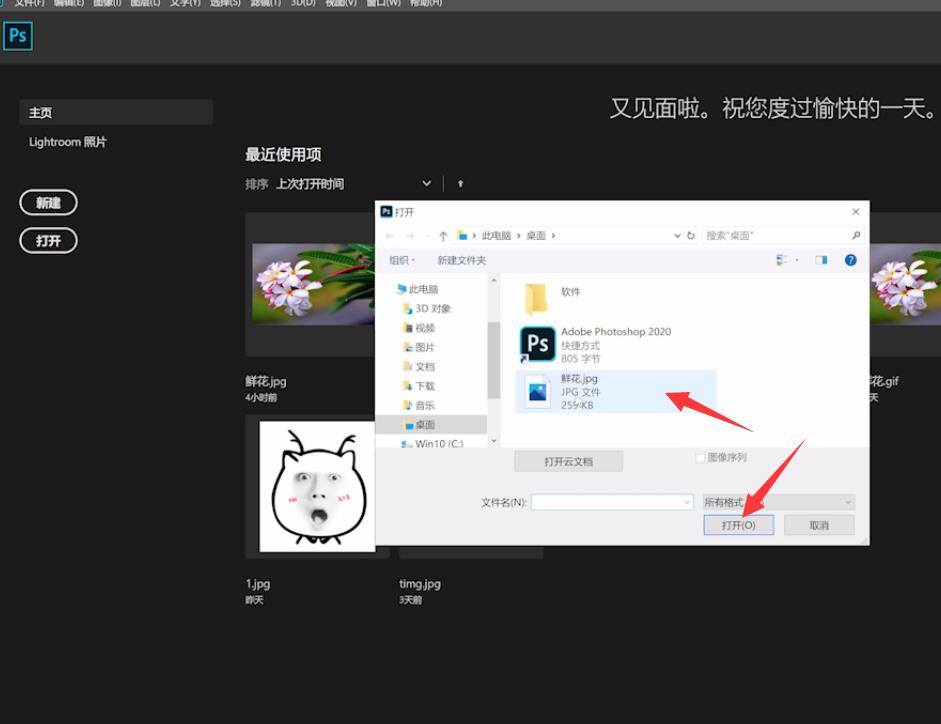The width and height of the screenshot is (941, 724).
Task: Open the 文件(F) menu
Action: [29, 3]
